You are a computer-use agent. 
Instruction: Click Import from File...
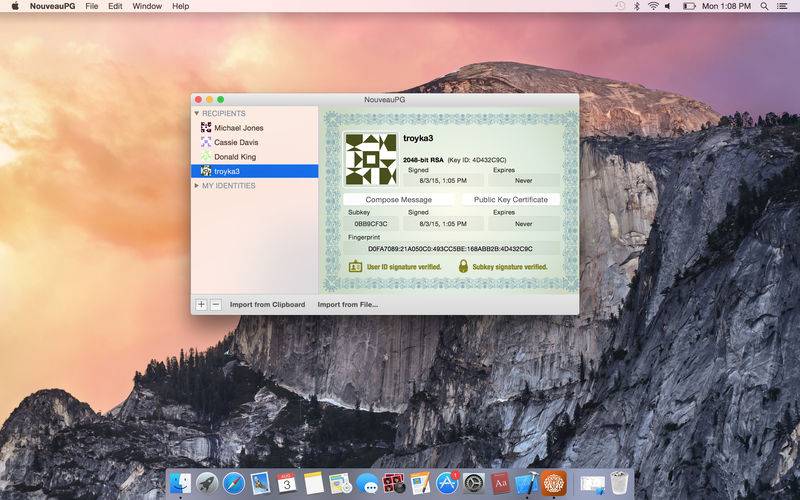(348, 305)
